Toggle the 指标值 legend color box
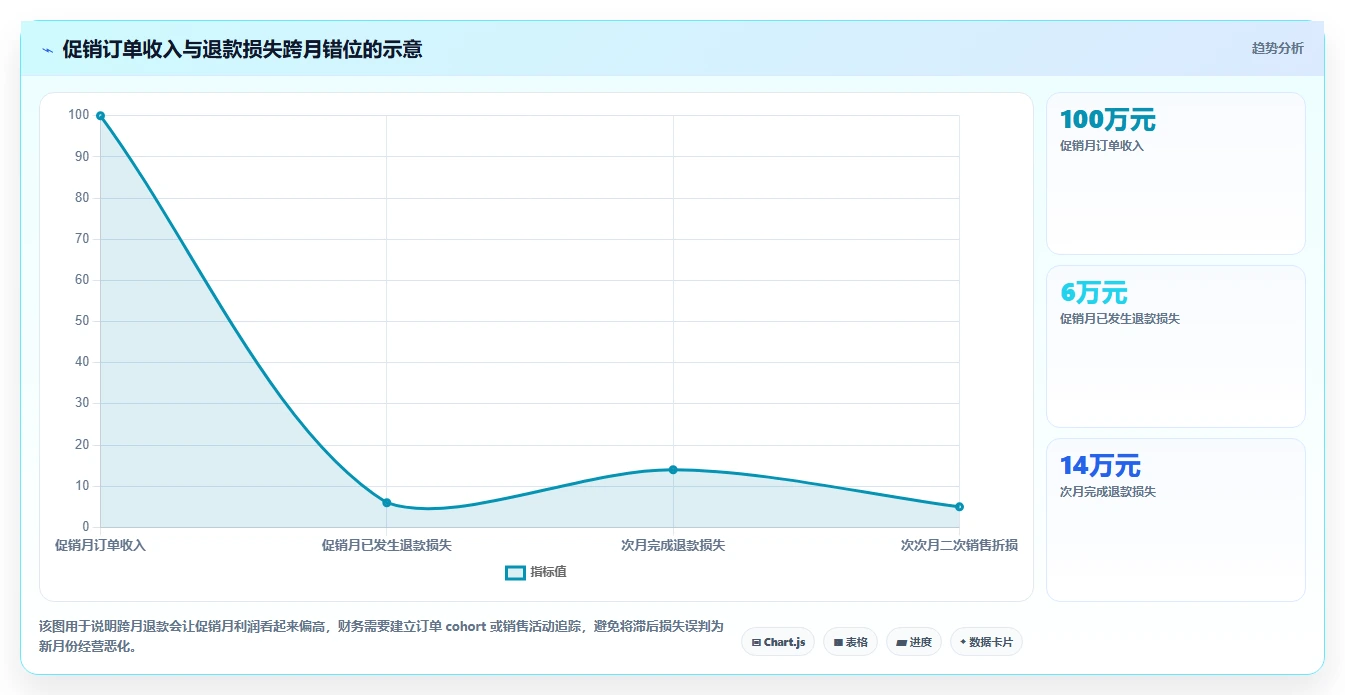The height and width of the screenshot is (695, 1345). tap(515, 572)
